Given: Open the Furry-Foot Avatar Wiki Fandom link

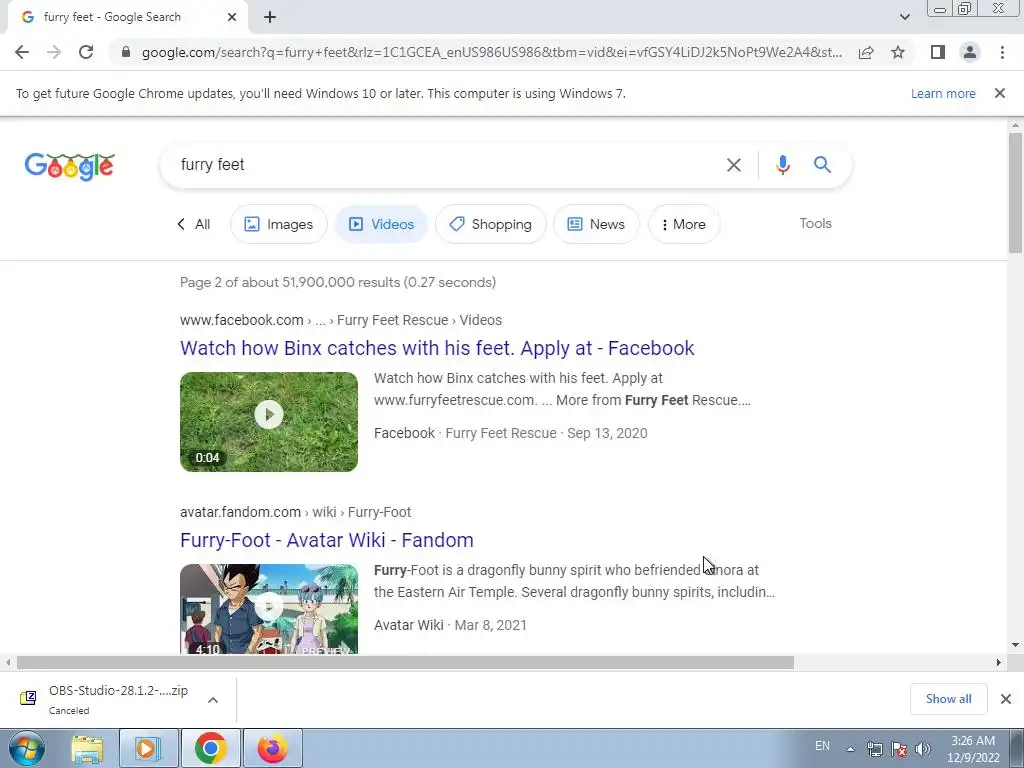Looking at the screenshot, I should (327, 540).
